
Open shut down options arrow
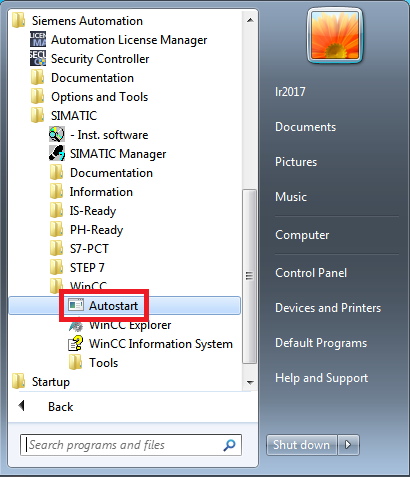(x=348, y=445)
